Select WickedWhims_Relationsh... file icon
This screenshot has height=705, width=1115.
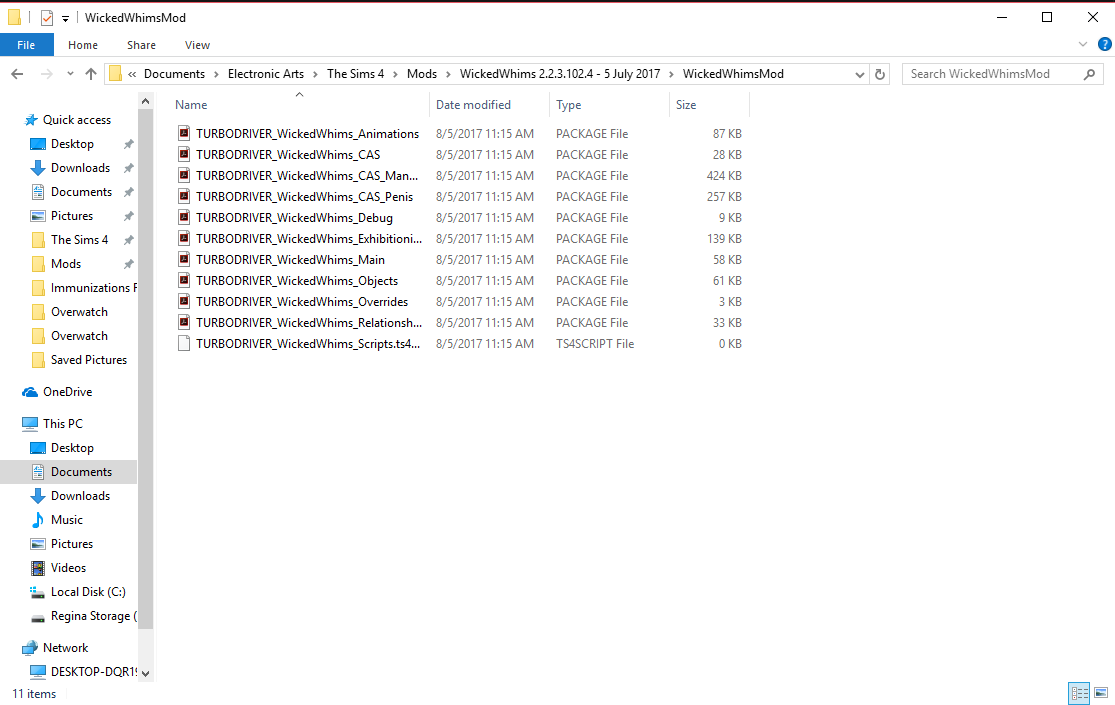click(184, 322)
